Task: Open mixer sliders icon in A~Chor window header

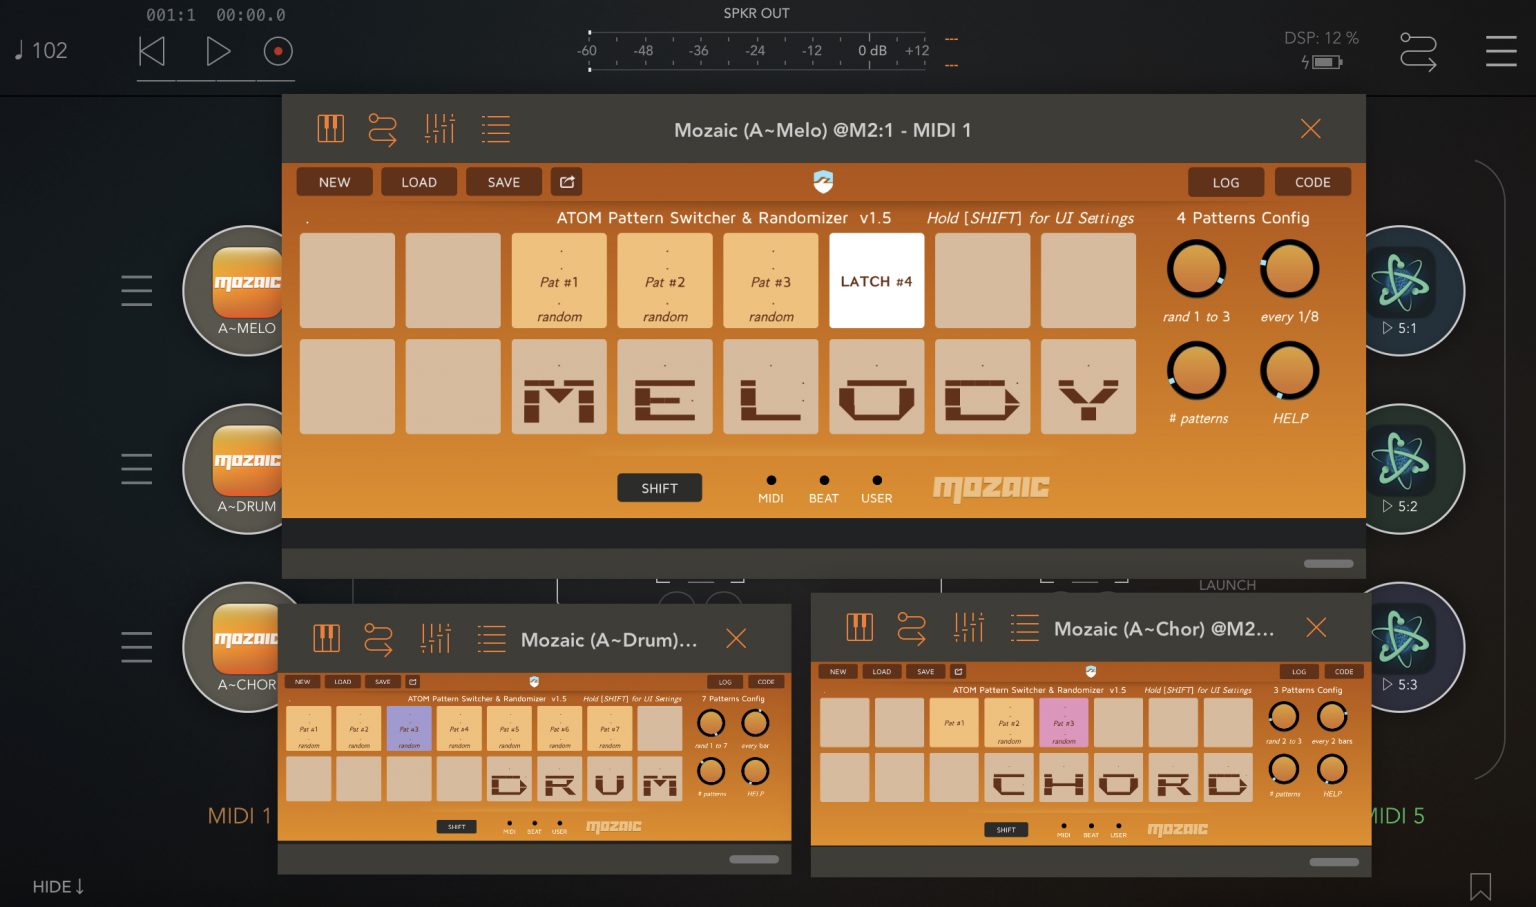Action: 969,627
